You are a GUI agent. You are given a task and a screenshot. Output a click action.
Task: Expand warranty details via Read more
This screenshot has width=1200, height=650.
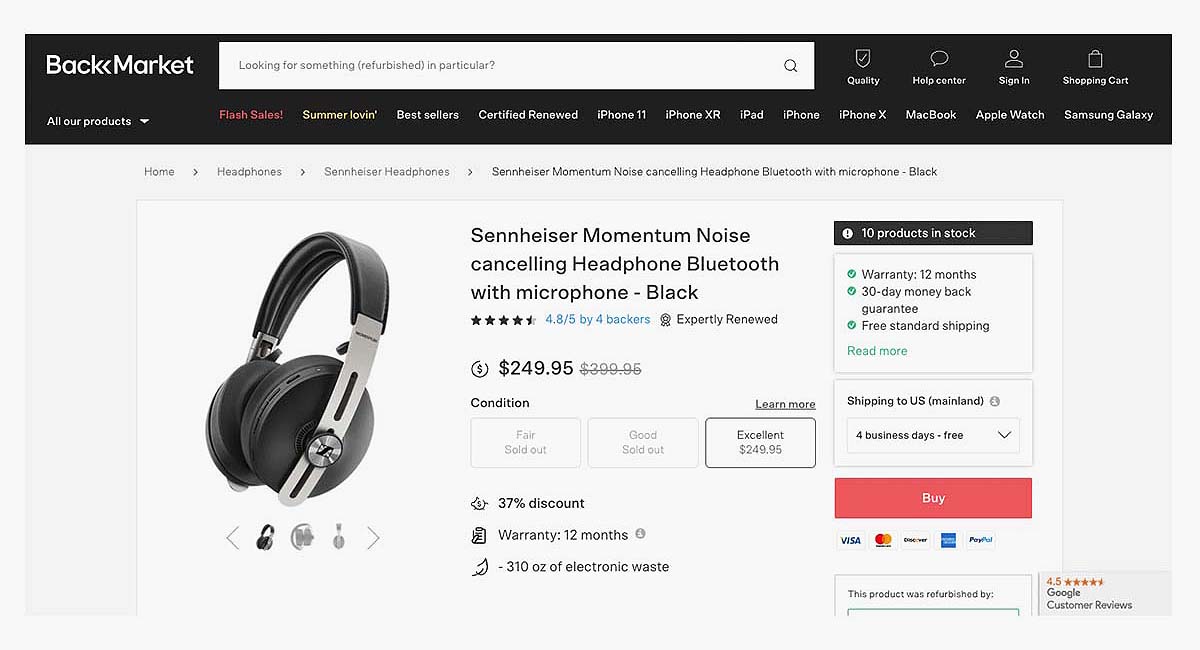click(x=877, y=351)
